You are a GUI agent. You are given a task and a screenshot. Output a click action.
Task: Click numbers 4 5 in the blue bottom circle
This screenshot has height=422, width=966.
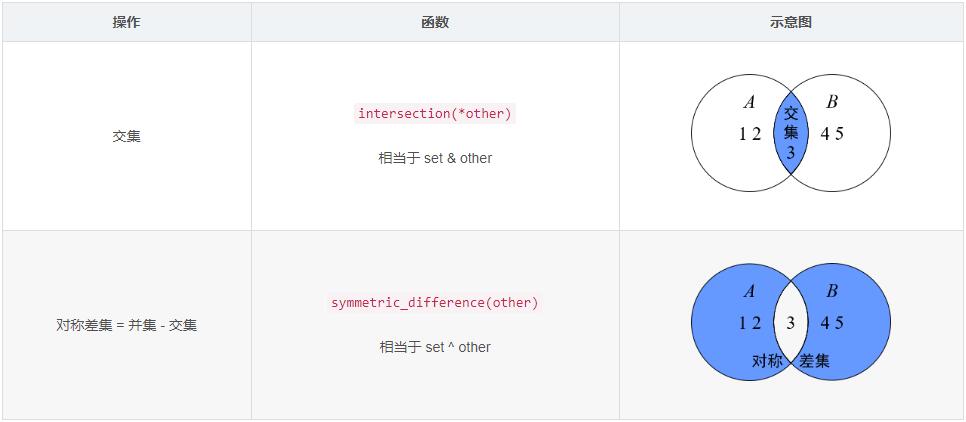click(x=832, y=323)
